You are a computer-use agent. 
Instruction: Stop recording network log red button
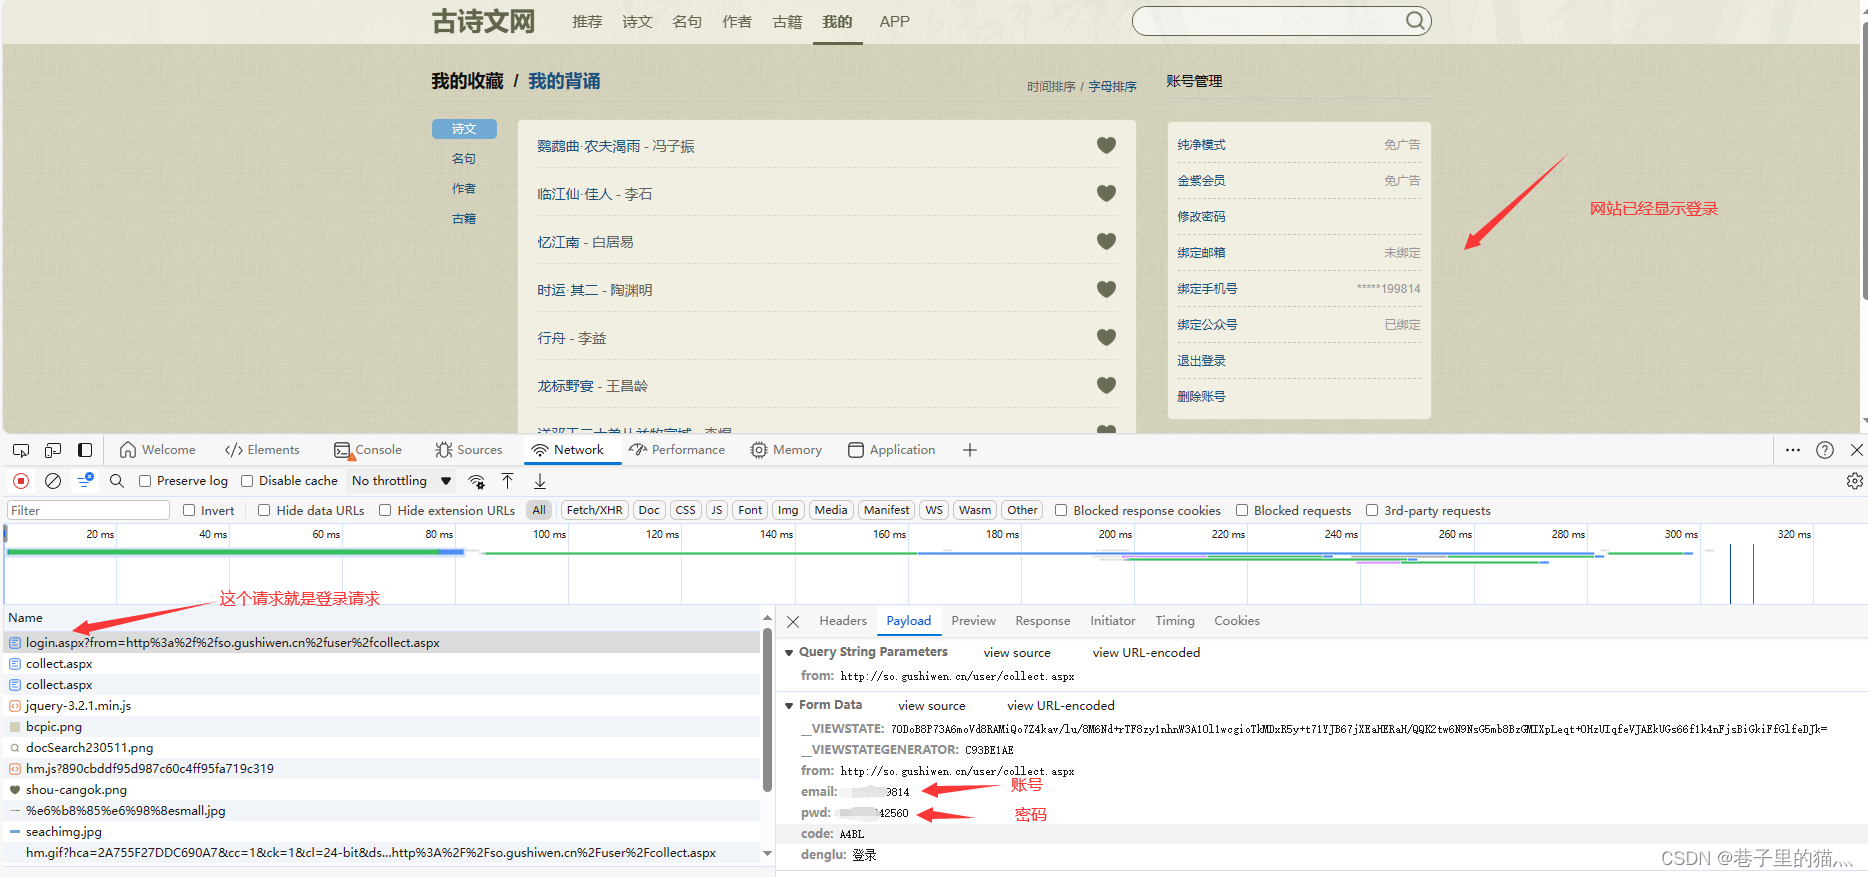tap(21, 481)
